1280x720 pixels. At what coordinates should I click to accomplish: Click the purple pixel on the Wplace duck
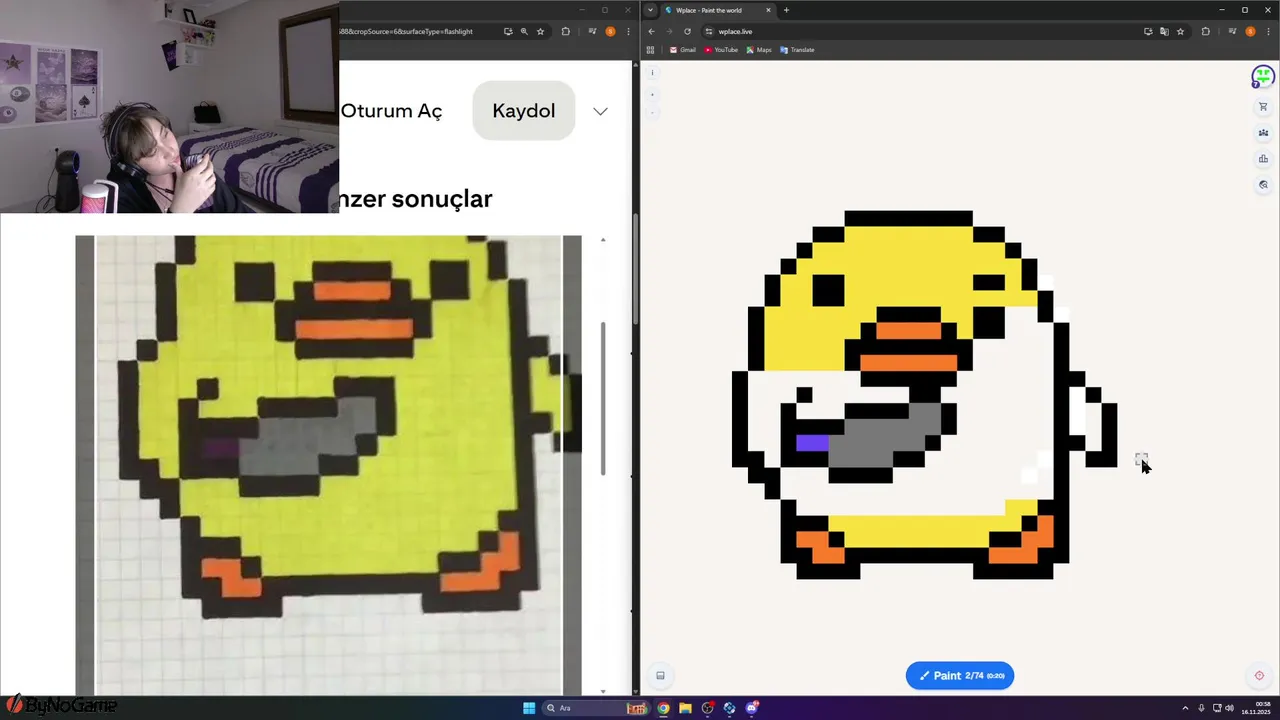(812, 442)
